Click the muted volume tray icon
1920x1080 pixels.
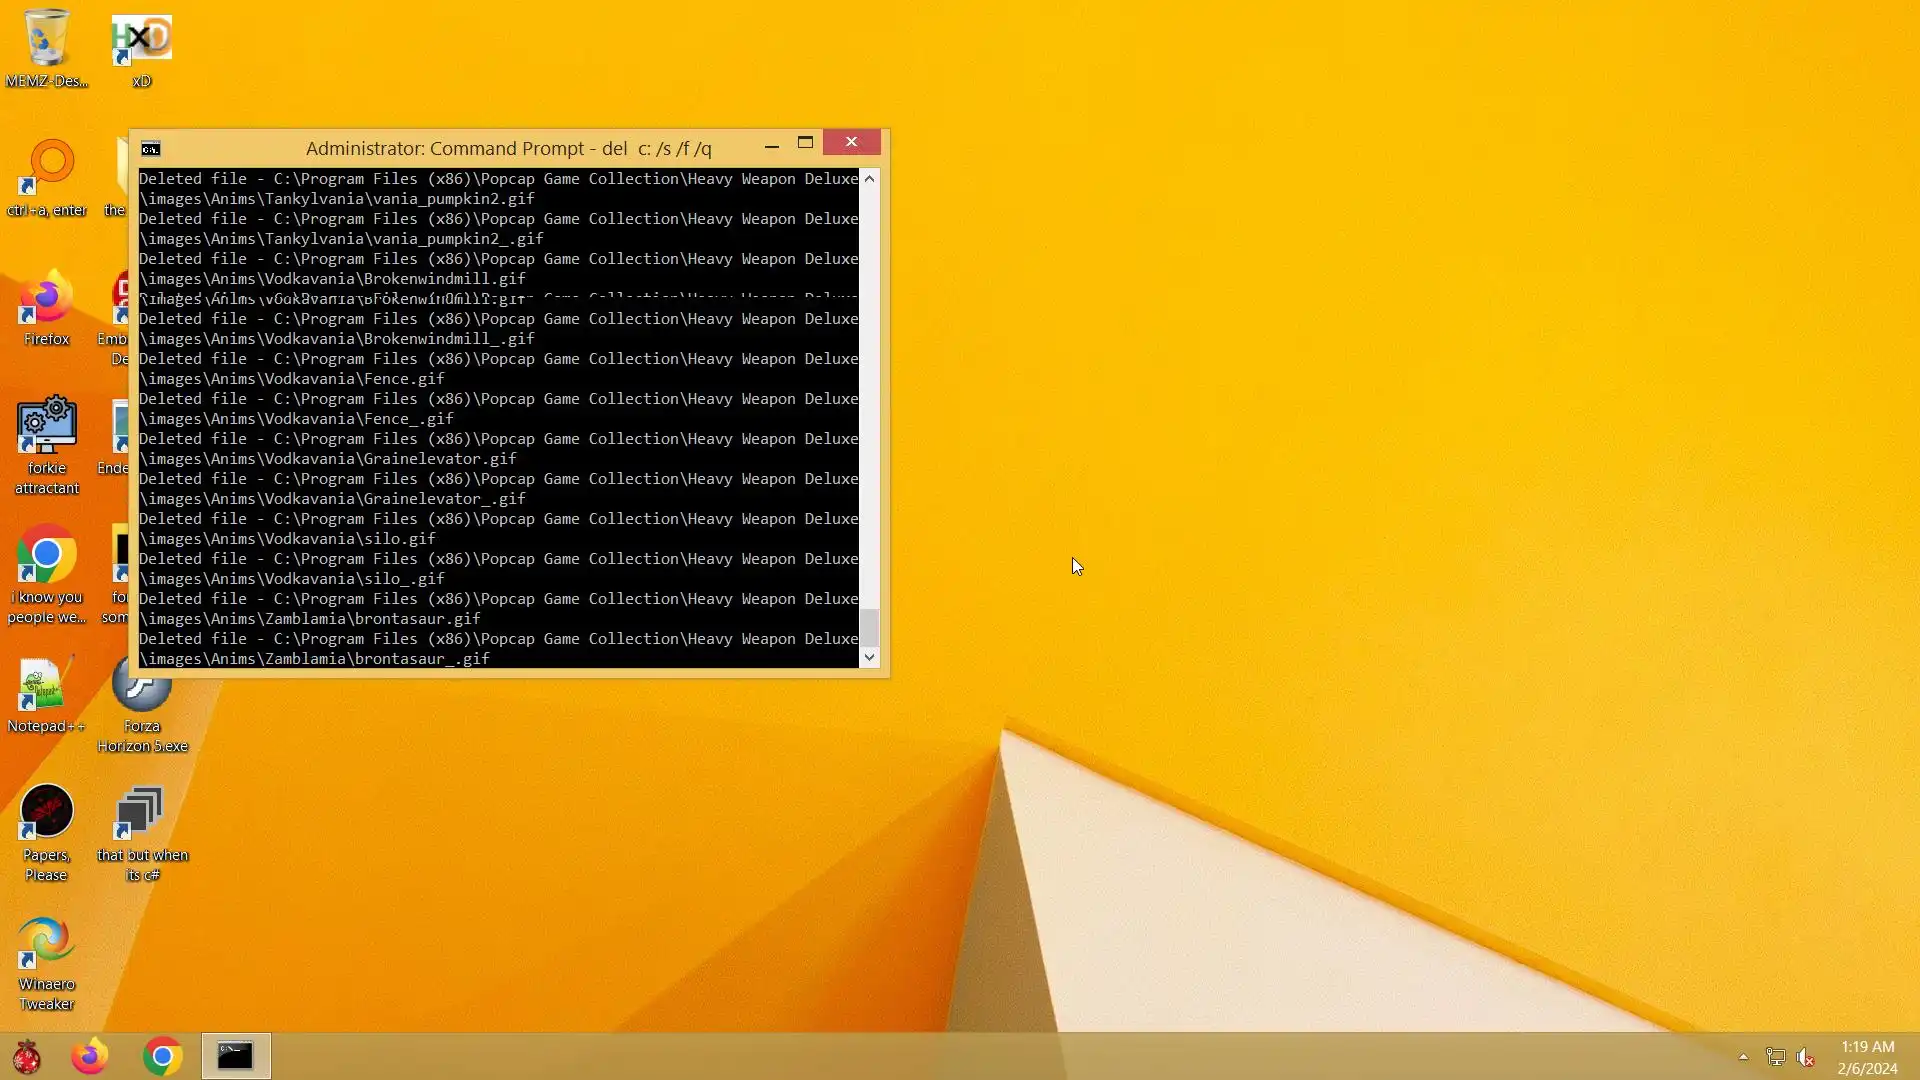point(1805,1057)
